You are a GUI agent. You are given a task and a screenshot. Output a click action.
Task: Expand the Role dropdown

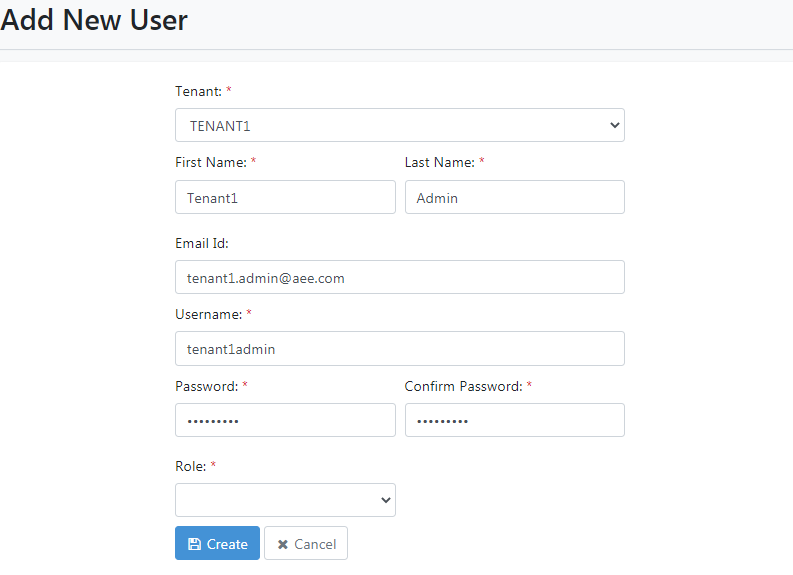point(285,500)
